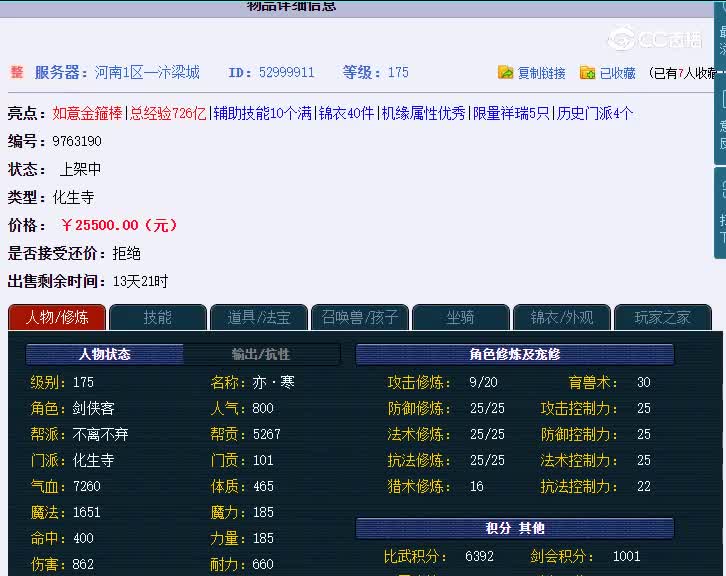Click the highlight 辅助技能10个满

click(x=263, y=113)
